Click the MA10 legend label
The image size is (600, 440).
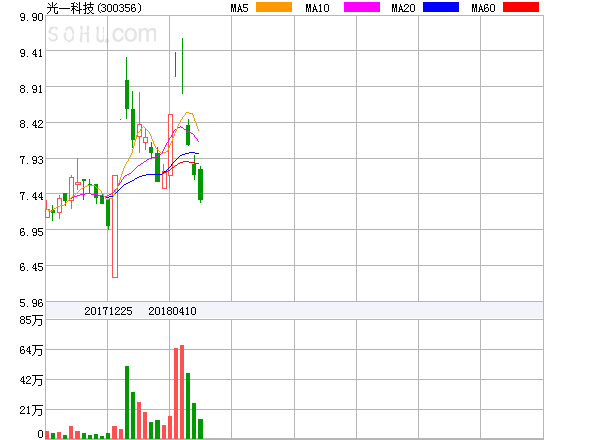click(317, 8)
